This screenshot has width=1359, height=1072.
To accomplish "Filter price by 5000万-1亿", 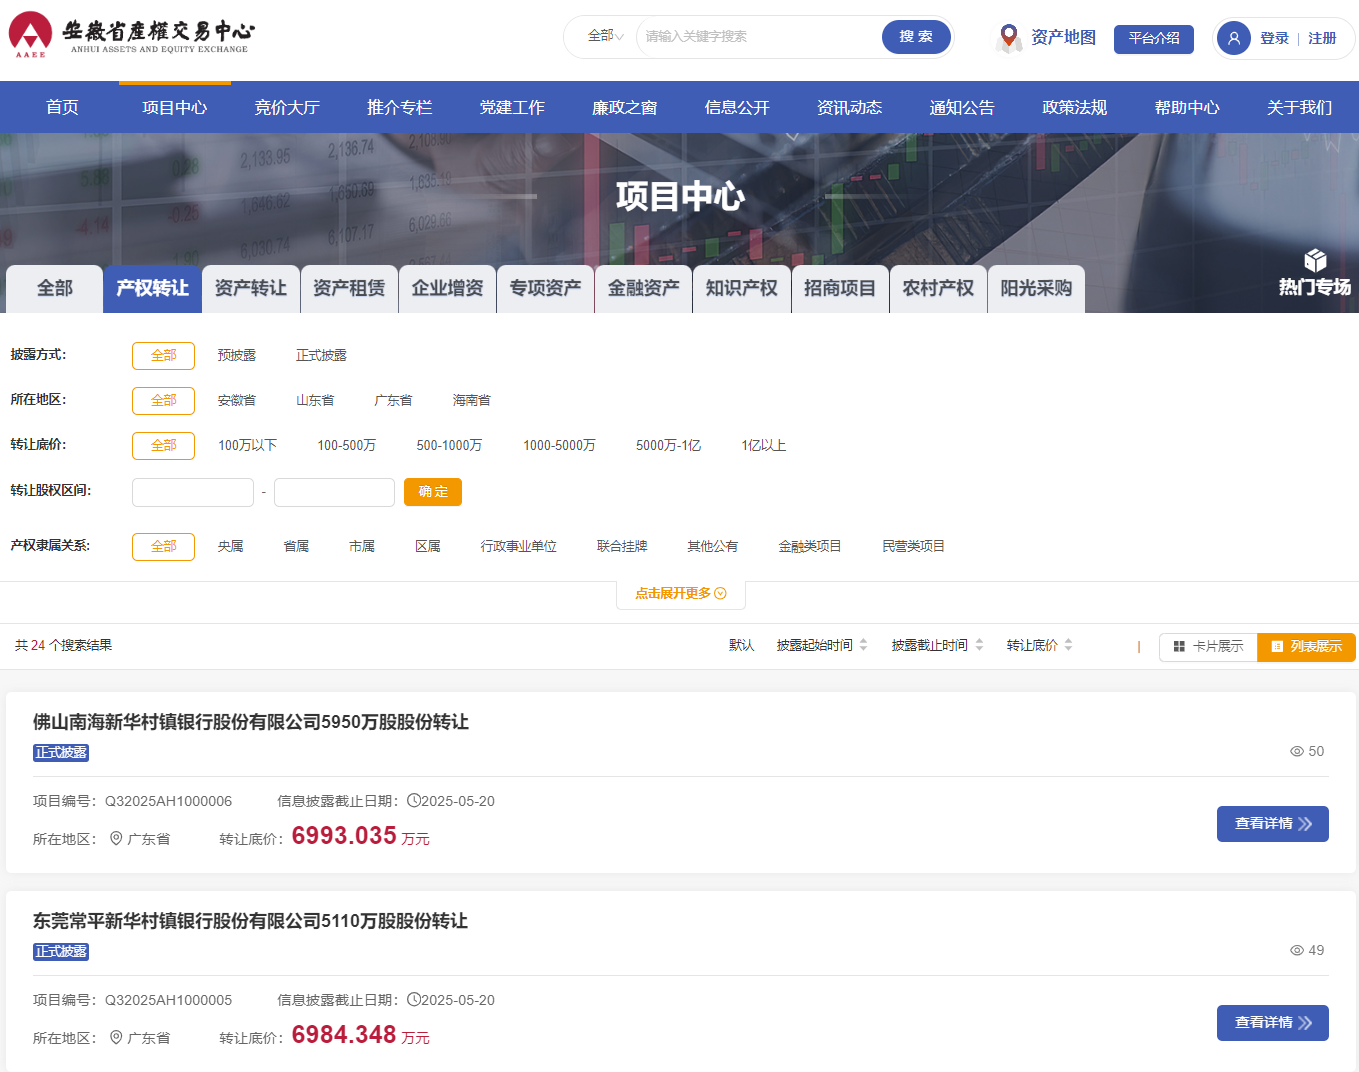I will pos(669,445).
